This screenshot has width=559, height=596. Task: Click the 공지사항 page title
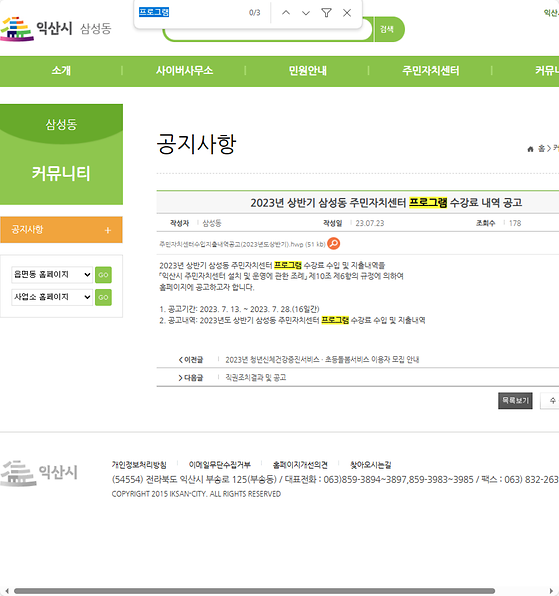coord(196,144)
